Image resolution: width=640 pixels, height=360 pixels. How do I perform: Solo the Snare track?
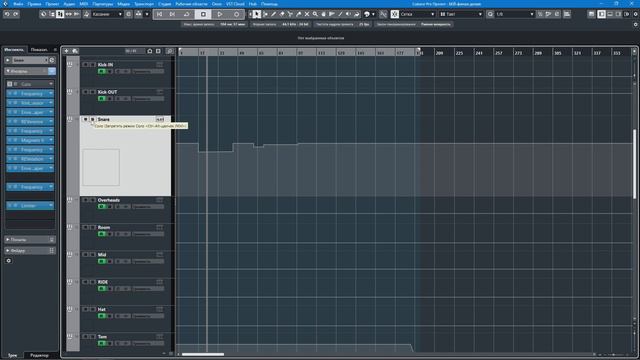(x=93, y=119)
